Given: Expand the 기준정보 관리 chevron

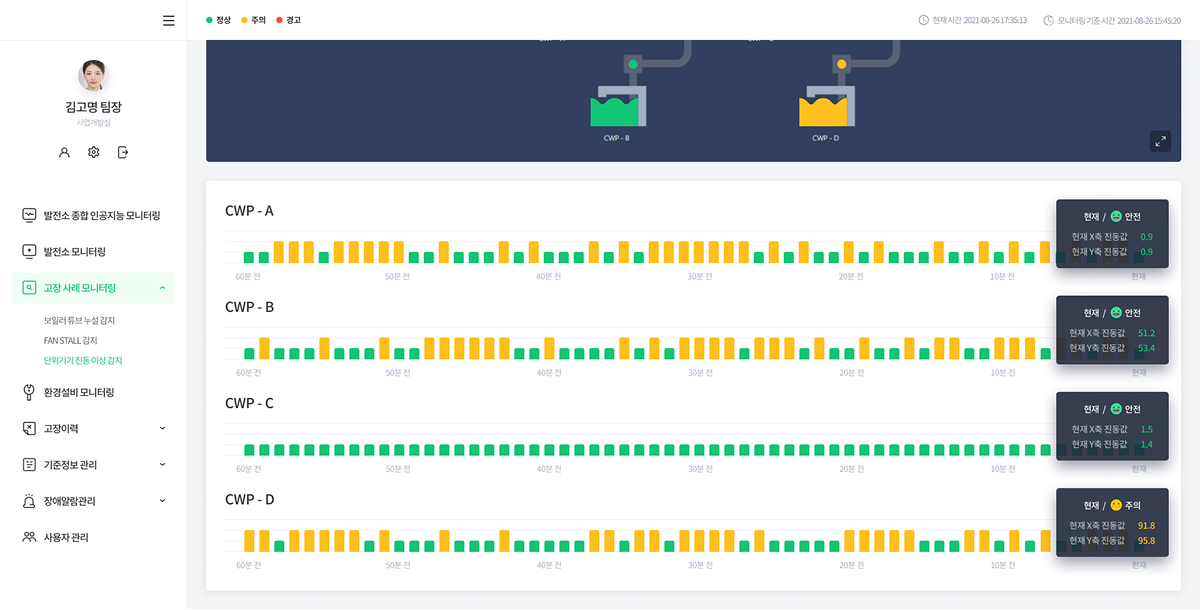Looking at the screenshot, I should [162, 465].
